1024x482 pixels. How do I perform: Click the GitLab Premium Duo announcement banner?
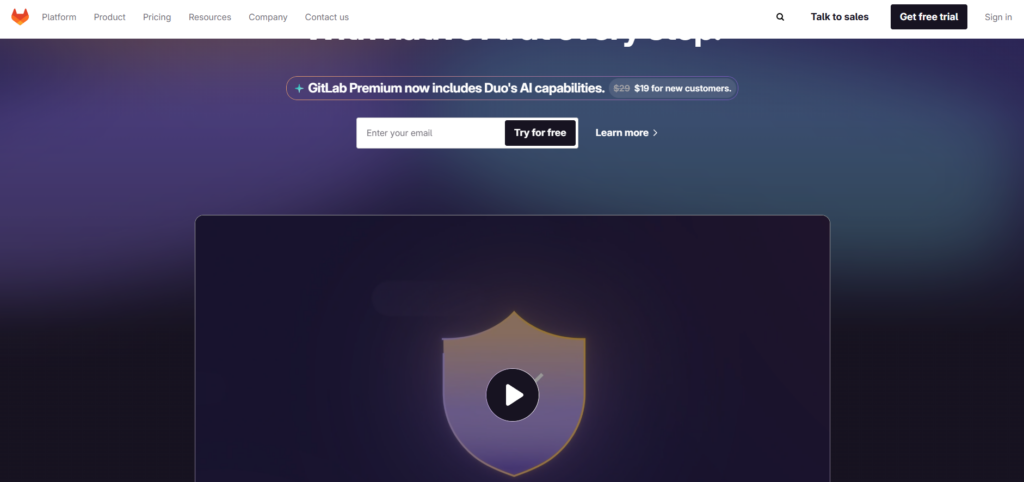(512, 88)
